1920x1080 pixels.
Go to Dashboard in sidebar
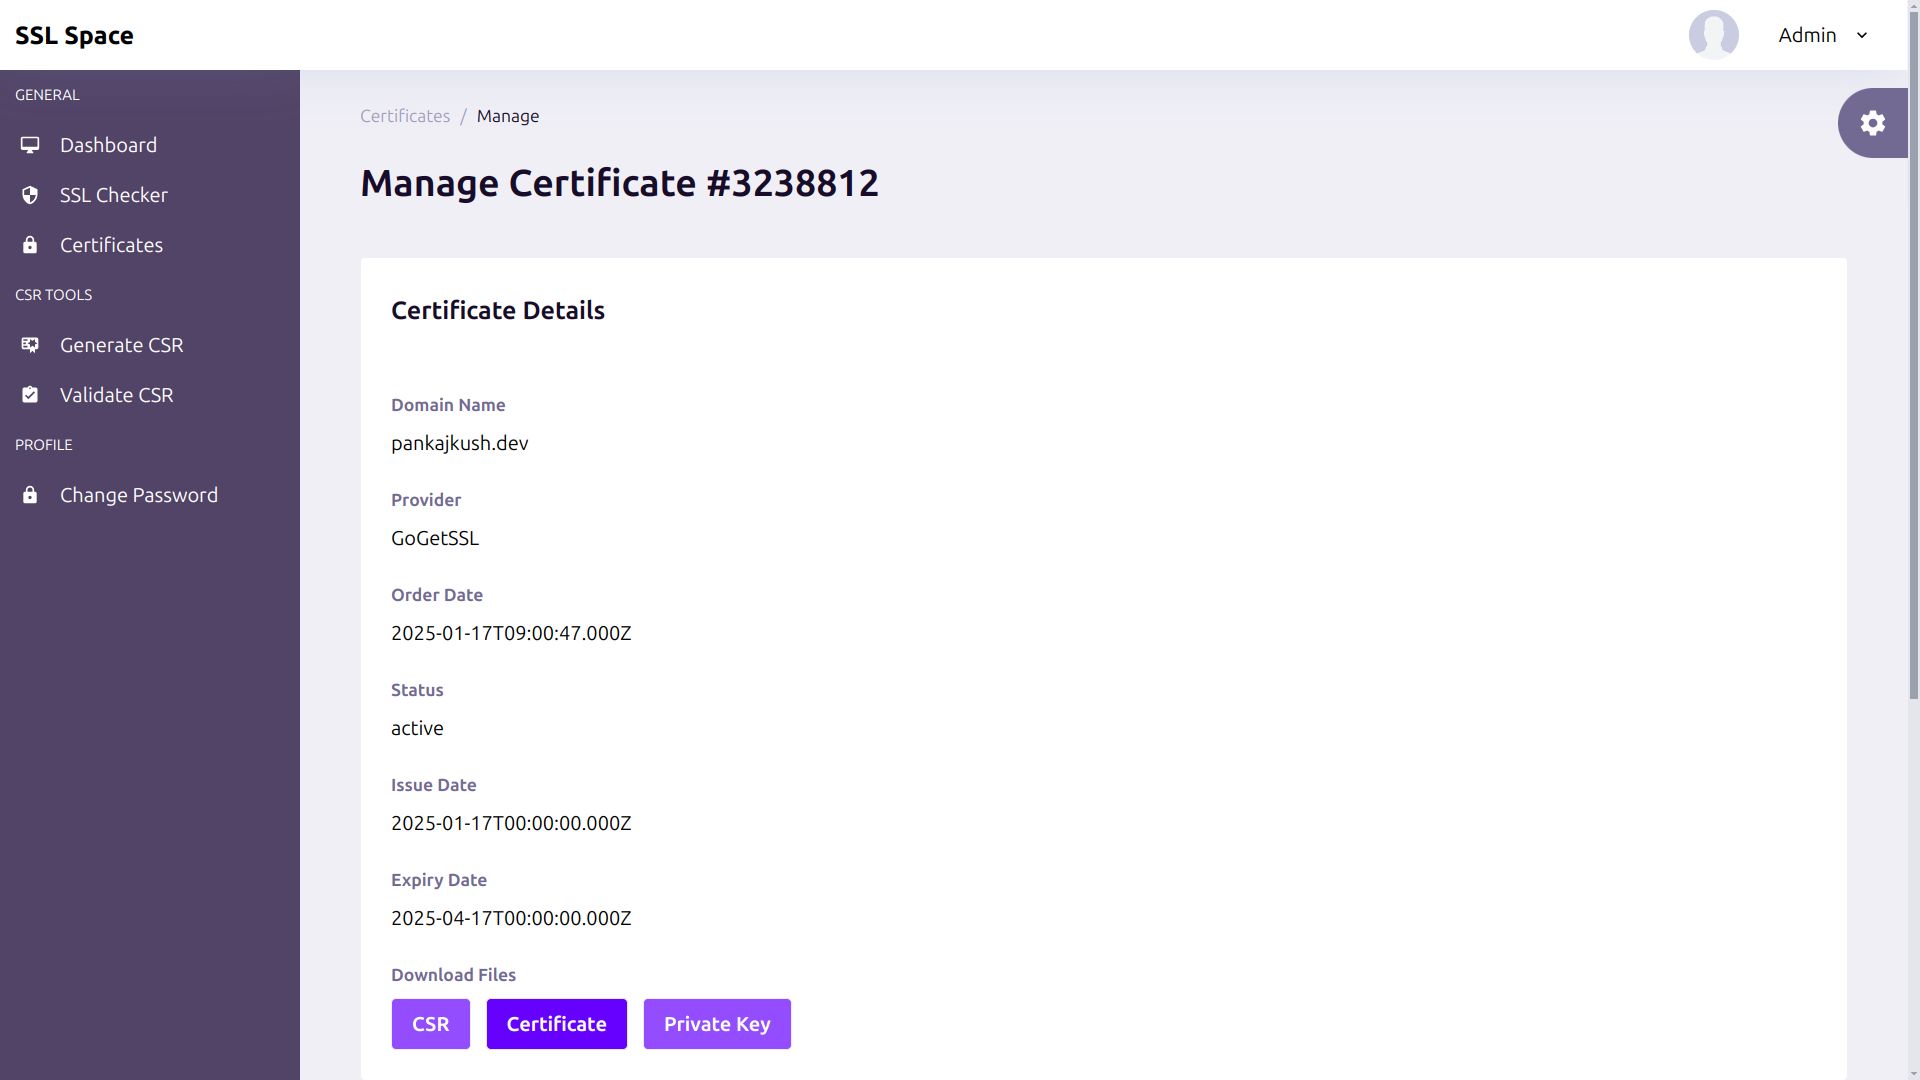pyautogui.click(x=150, y=145)
